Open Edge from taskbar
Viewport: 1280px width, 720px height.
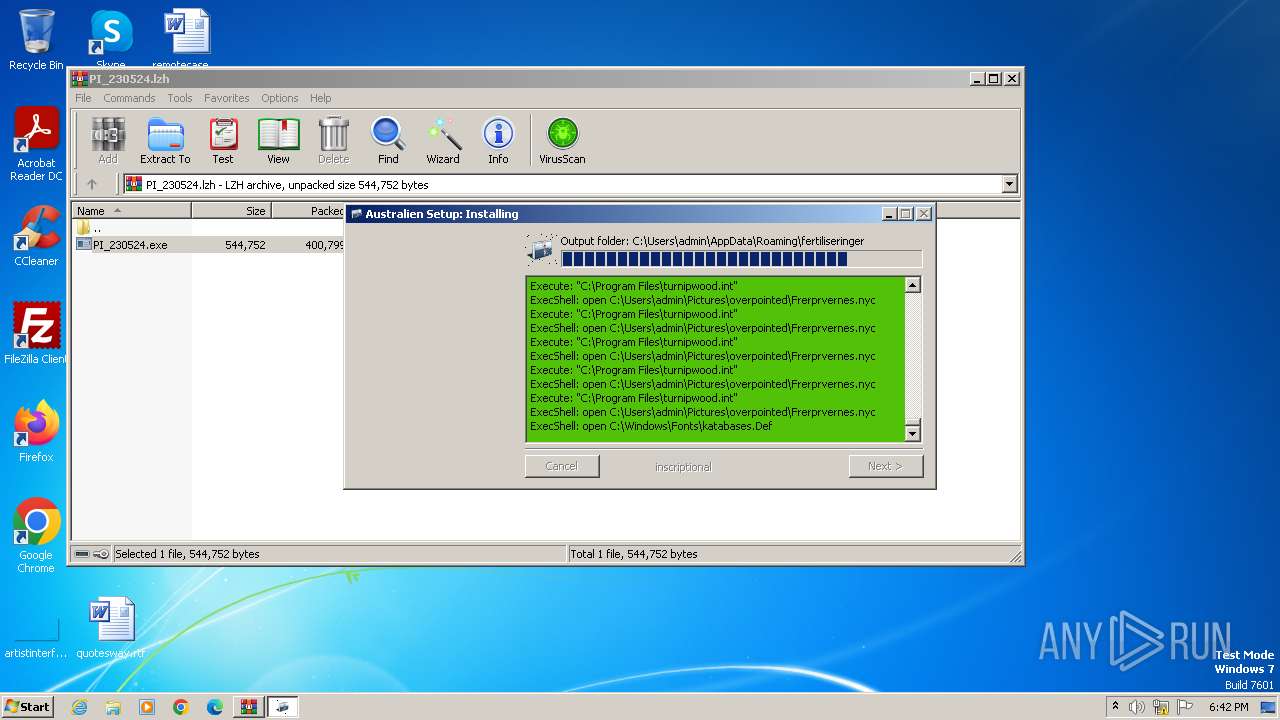coord(215,707)
